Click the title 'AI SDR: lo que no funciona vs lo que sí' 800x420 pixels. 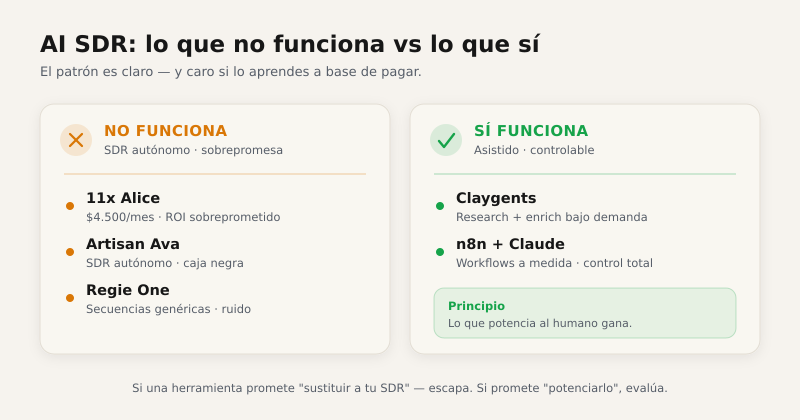pyautogui.click(x=290, y=44)
